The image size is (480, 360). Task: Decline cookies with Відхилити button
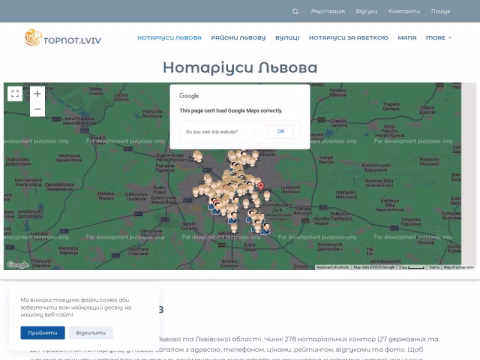[91, 333]
